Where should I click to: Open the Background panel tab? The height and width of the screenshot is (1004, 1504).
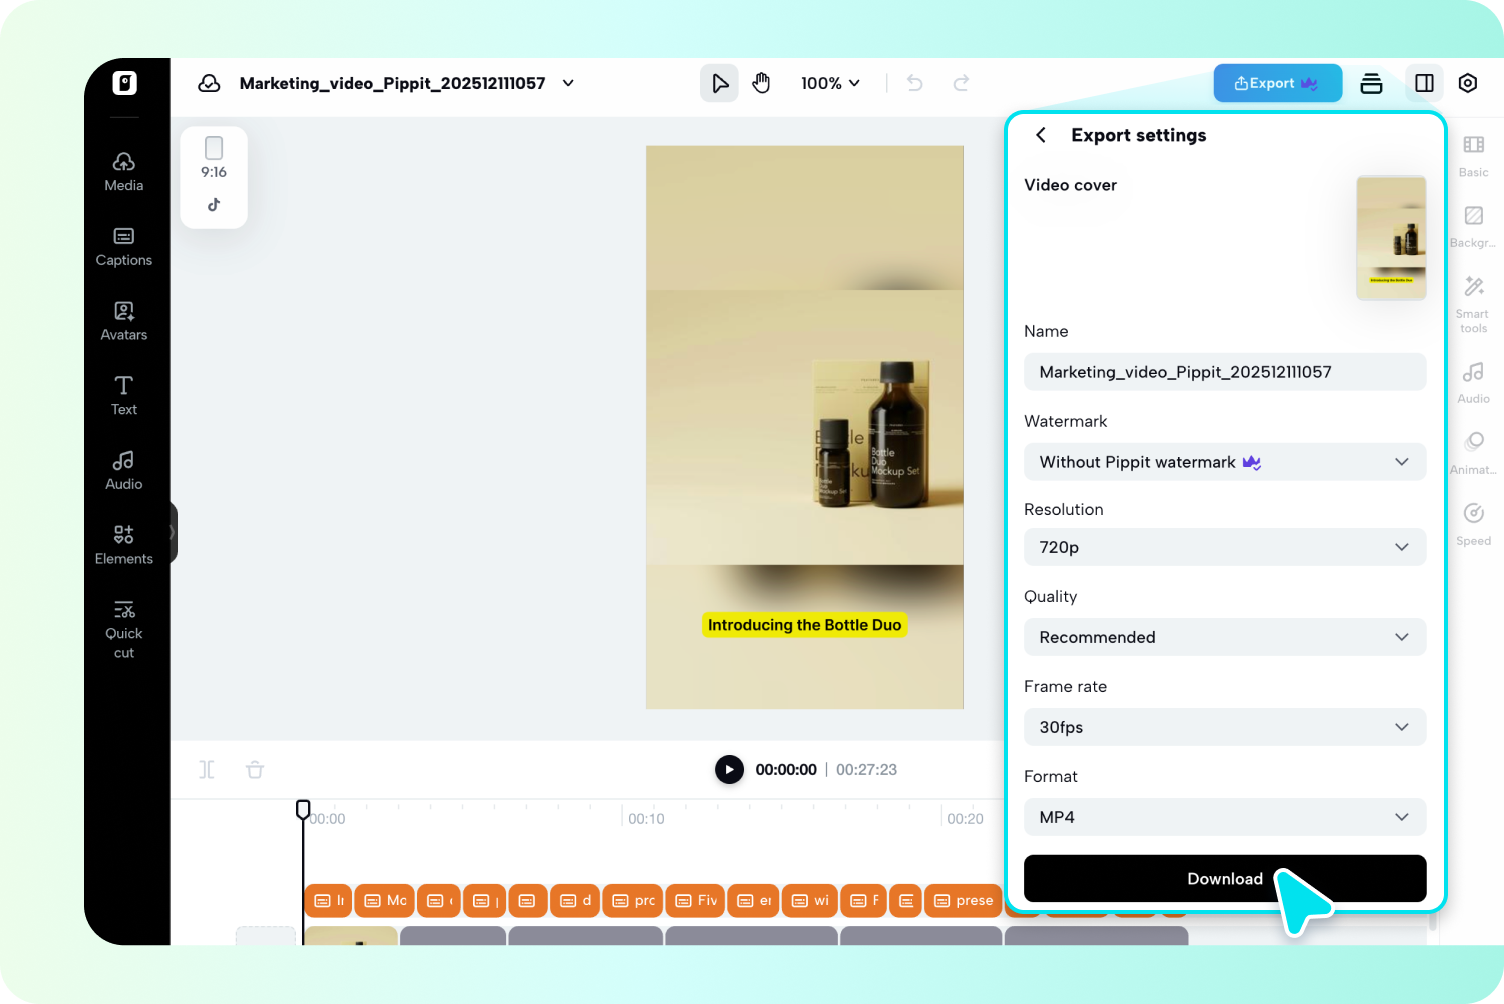tap(1473, 226)
